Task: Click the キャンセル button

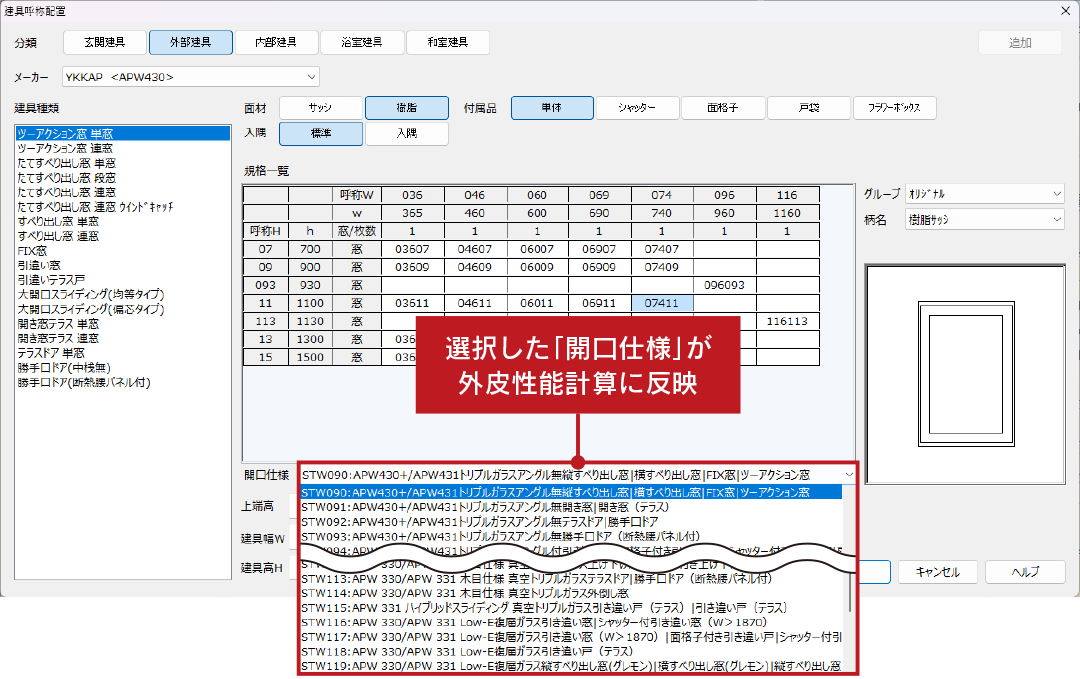Action: click(x=937, y=572)
